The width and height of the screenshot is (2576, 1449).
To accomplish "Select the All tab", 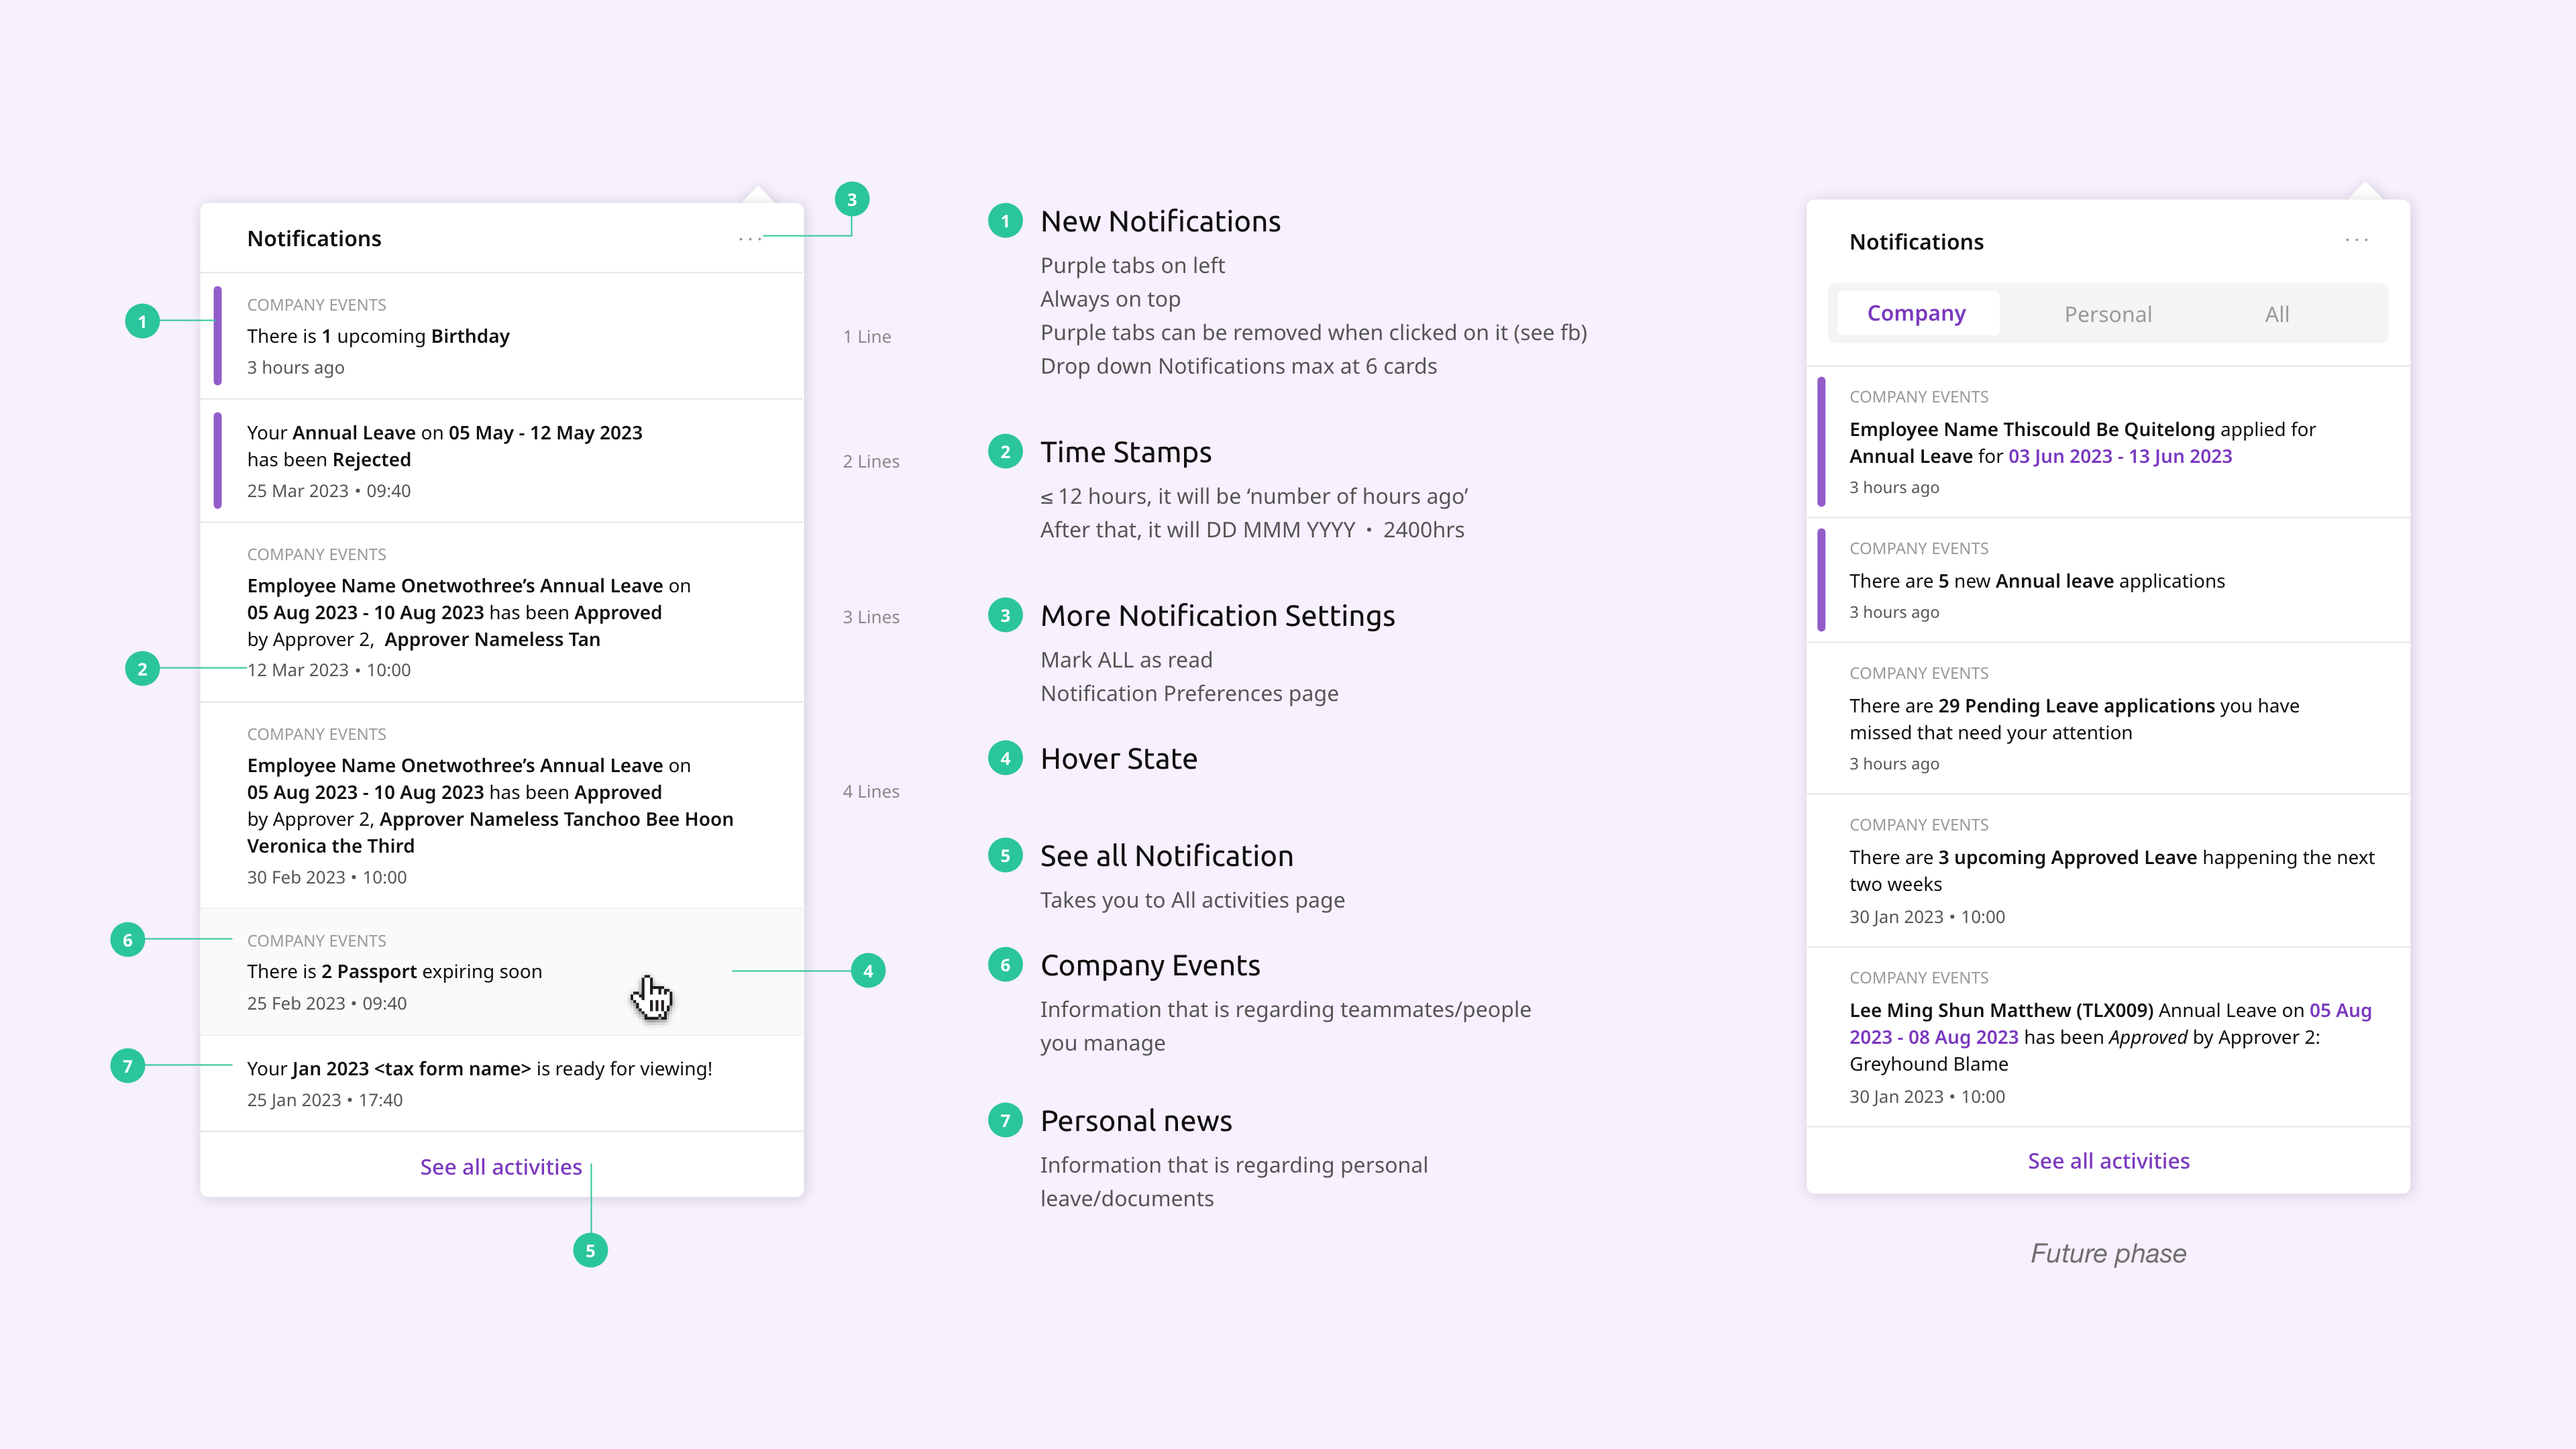I will coord(2276,314).
